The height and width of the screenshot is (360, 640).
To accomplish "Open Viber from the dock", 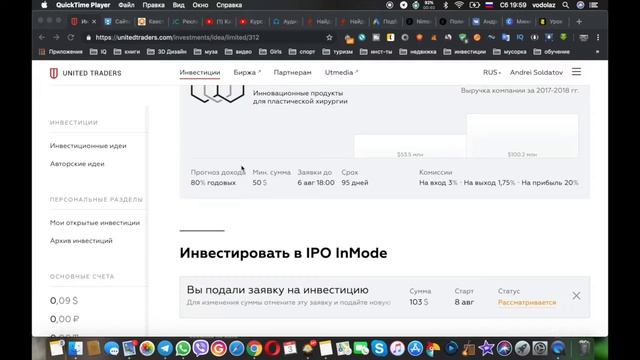I will tap(200, 348).
